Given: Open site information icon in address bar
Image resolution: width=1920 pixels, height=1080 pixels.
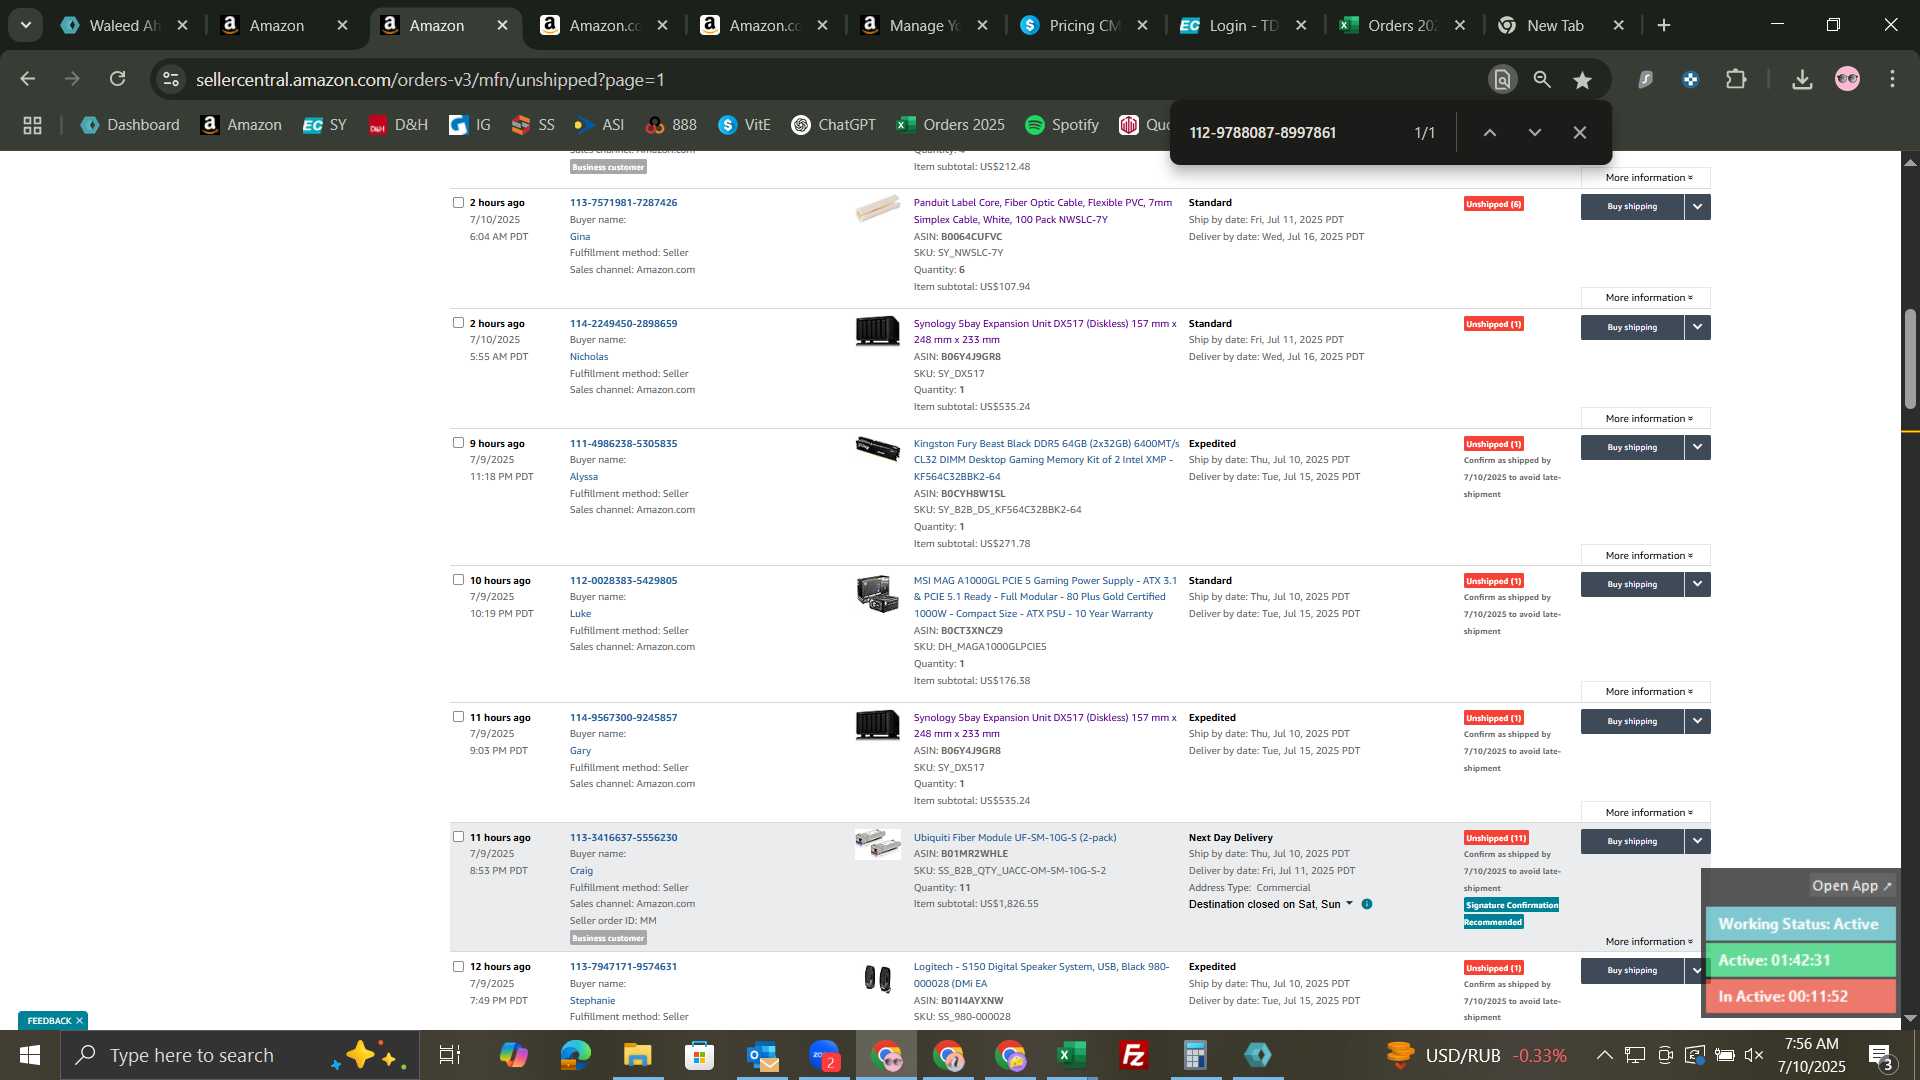Looking at the screenshot, I should 171,79.
